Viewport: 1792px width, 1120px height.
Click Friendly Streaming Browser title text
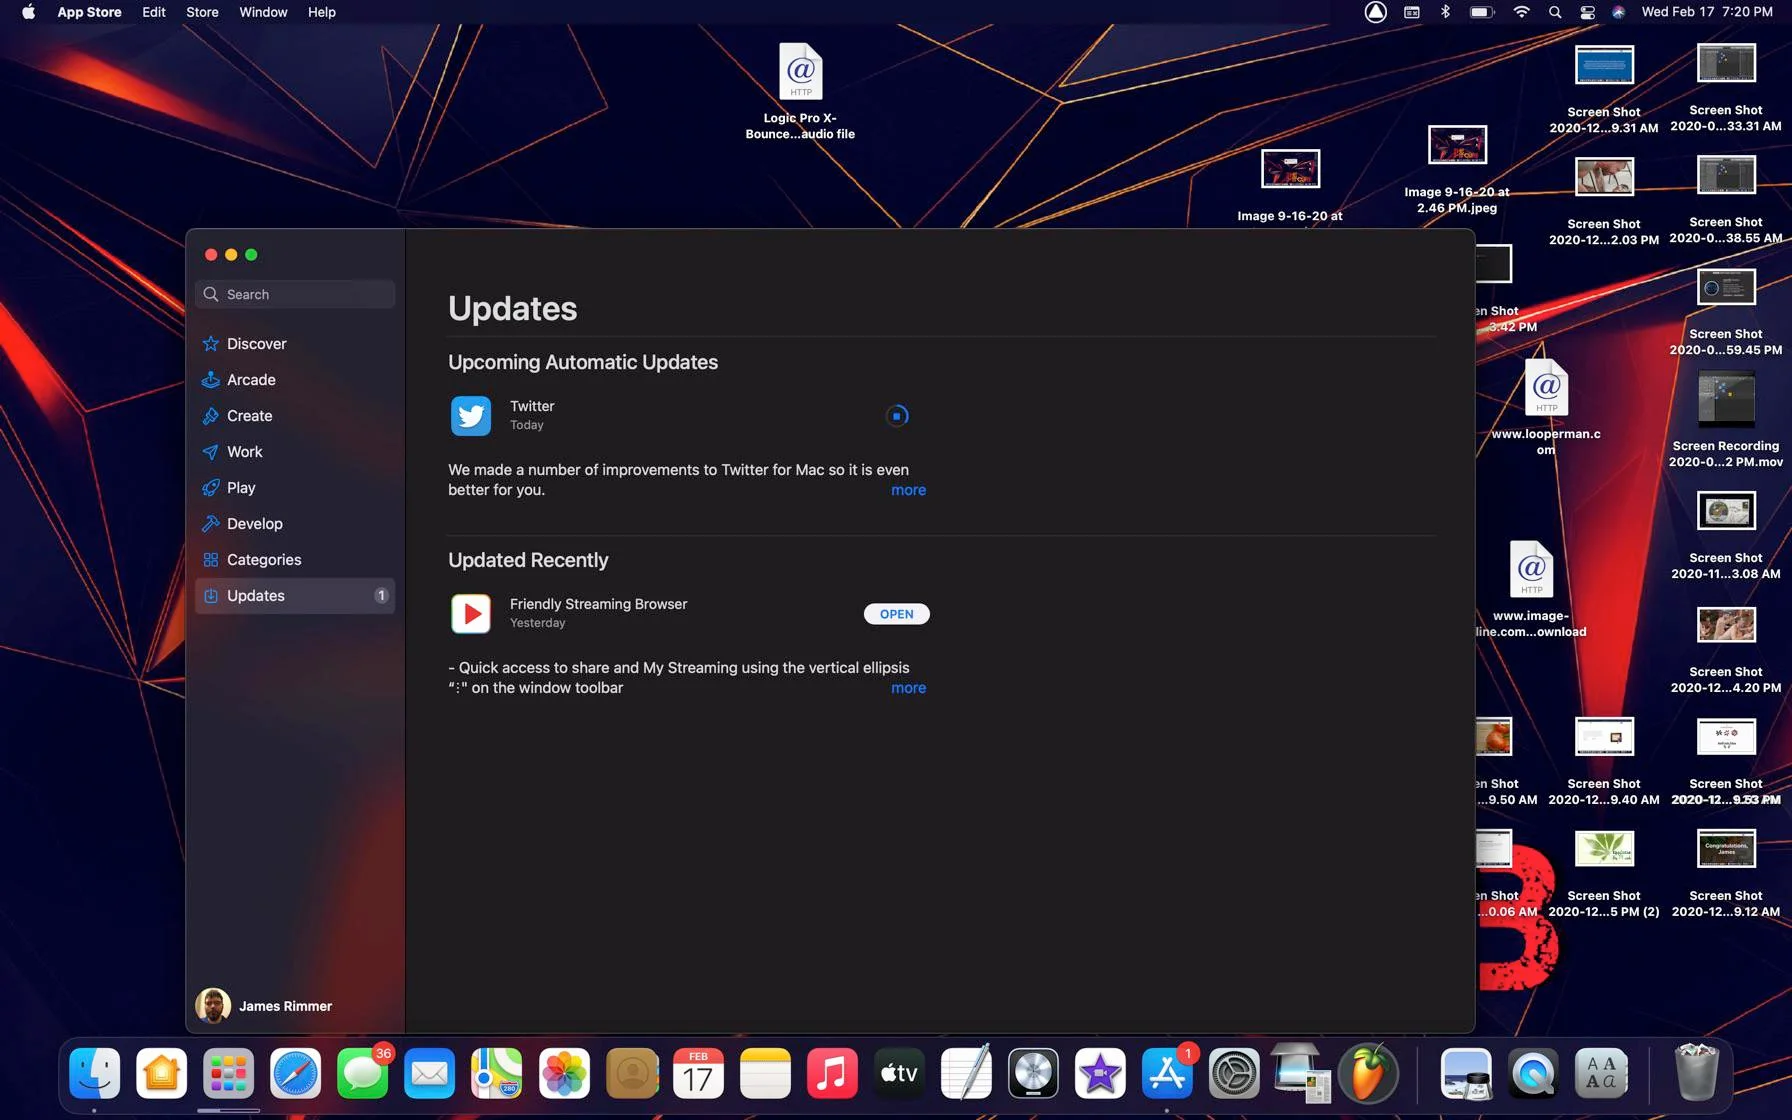pos(598,604)
